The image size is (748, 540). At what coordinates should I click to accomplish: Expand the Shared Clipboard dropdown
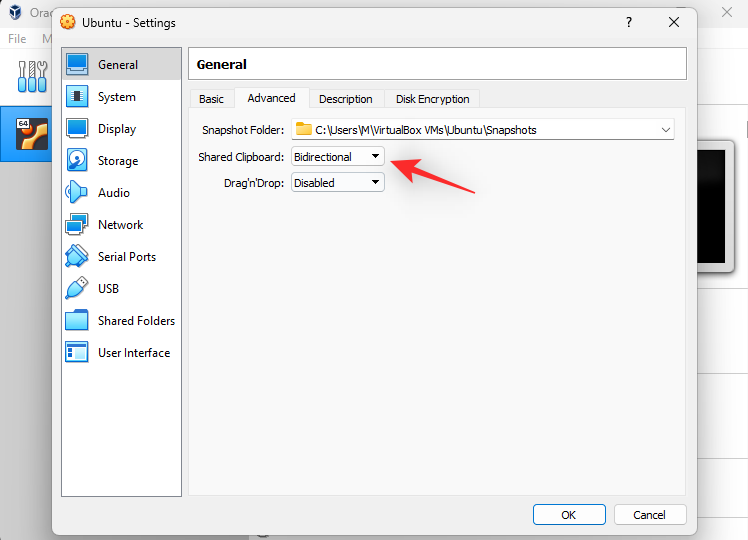pyautogui.click(x=338, y=157)
